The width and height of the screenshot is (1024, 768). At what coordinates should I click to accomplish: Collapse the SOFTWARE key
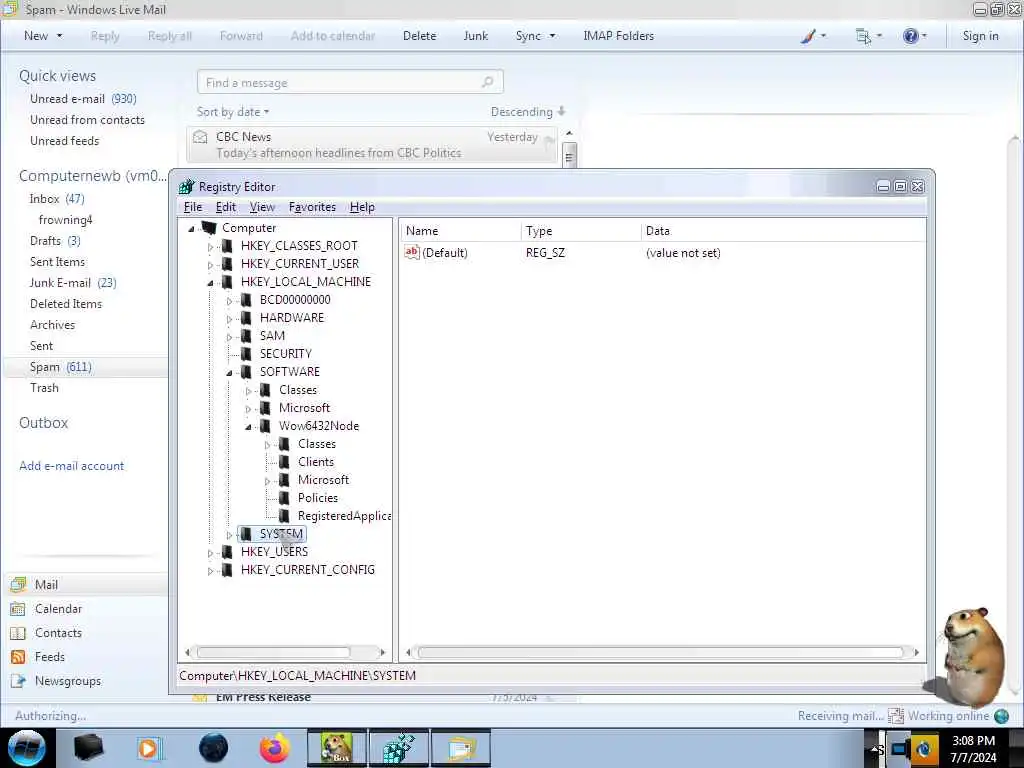229,373
